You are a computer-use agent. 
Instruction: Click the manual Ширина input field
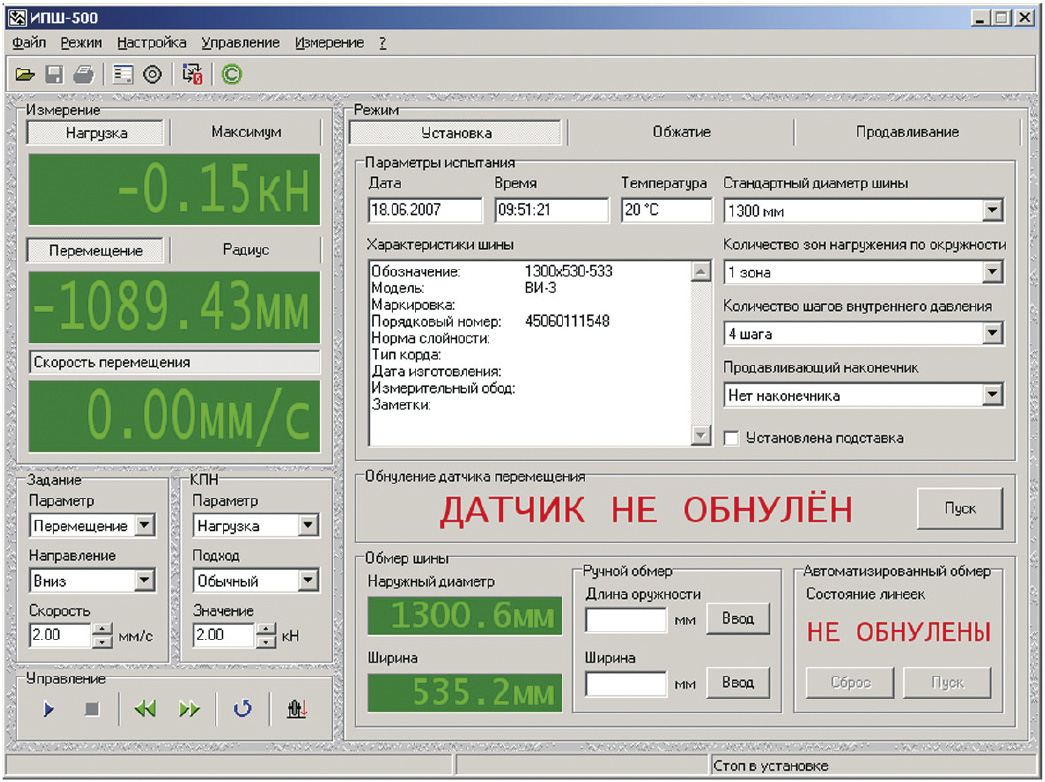click(x=626, y=684)
